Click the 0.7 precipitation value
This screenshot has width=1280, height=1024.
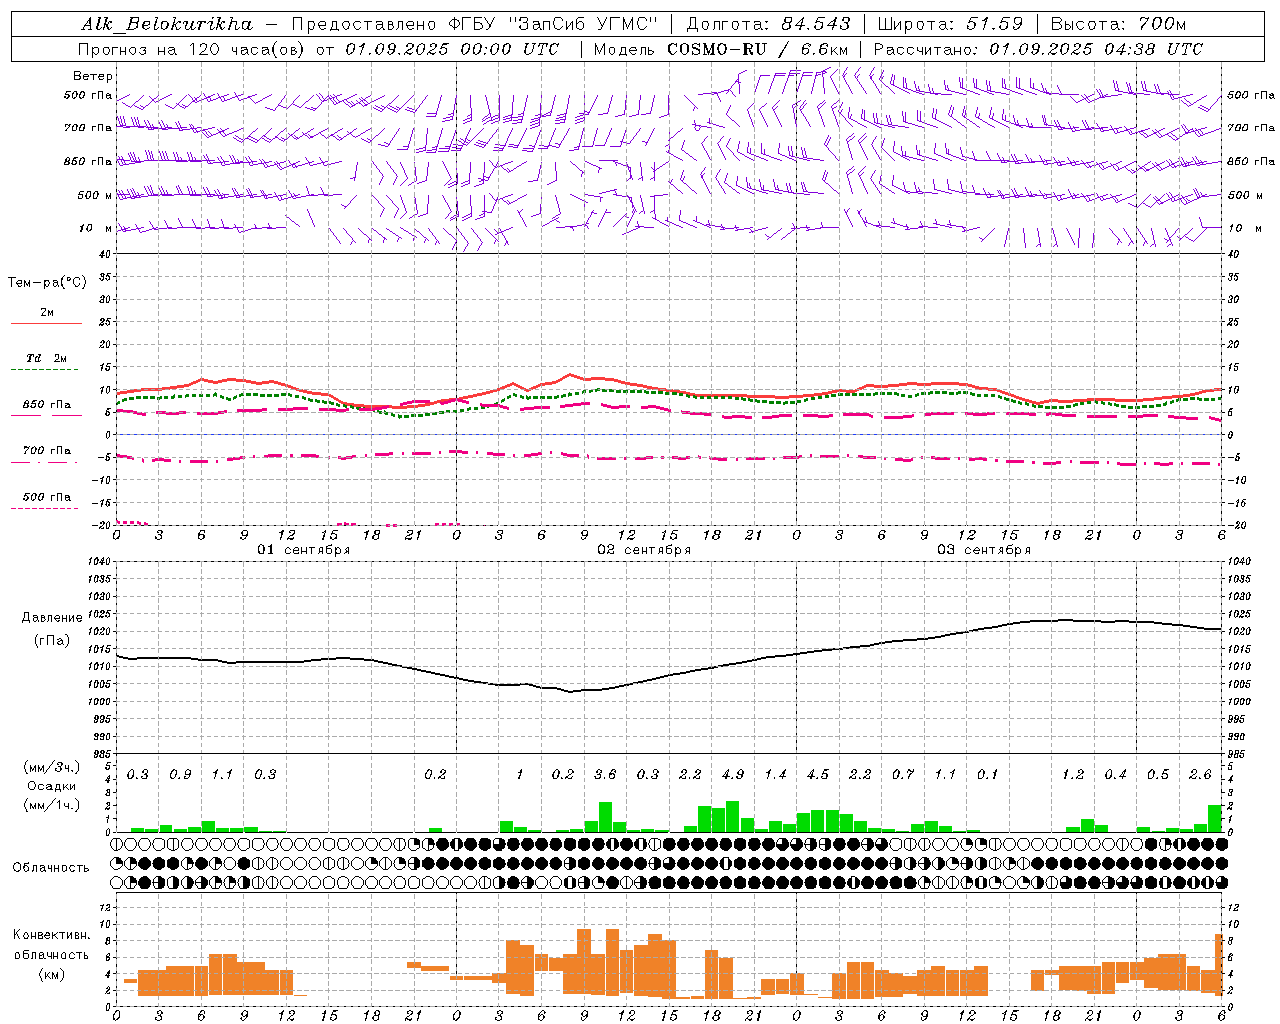[x=903, y=775]
